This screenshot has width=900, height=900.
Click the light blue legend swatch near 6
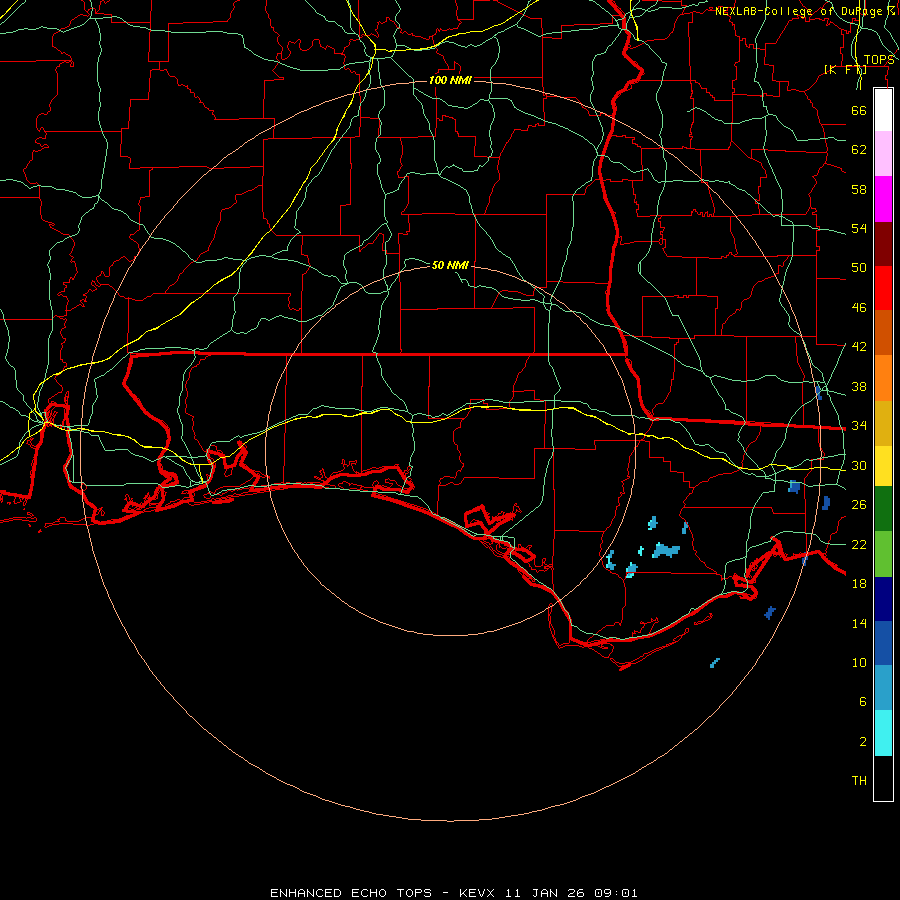pos(883,688)
